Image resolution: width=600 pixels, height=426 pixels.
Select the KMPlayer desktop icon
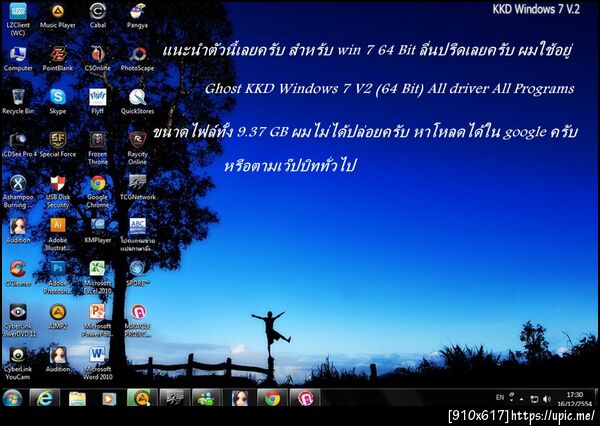coord(98,231)
